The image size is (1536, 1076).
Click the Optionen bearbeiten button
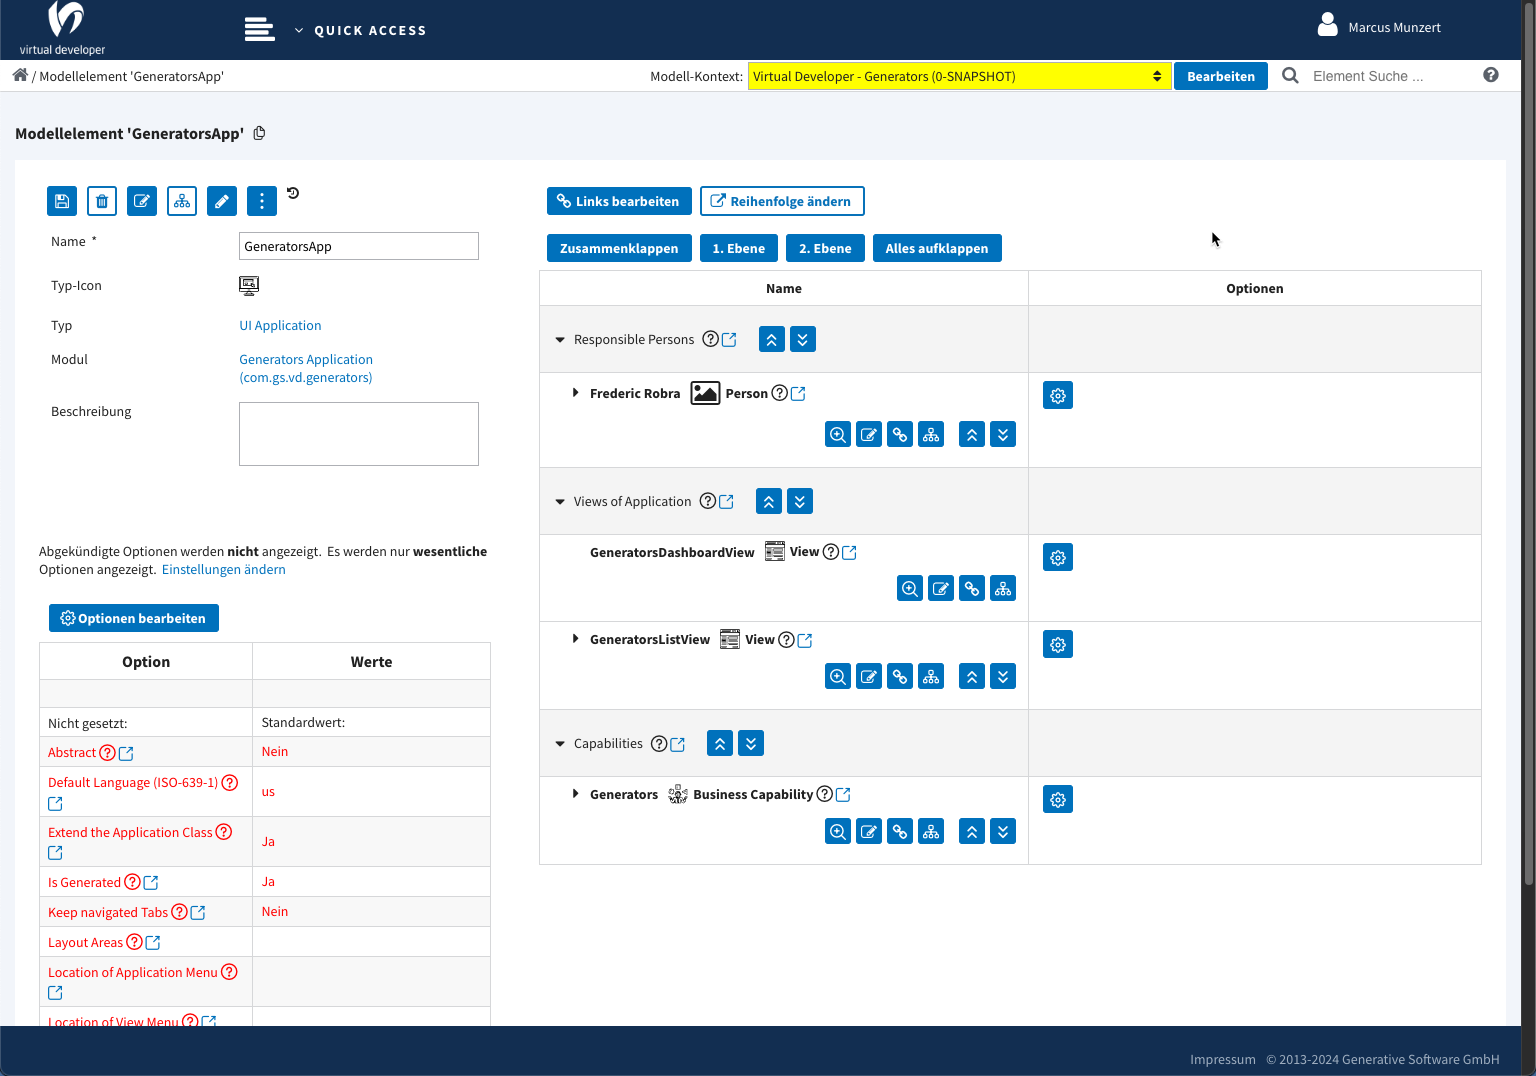point(134,618)
